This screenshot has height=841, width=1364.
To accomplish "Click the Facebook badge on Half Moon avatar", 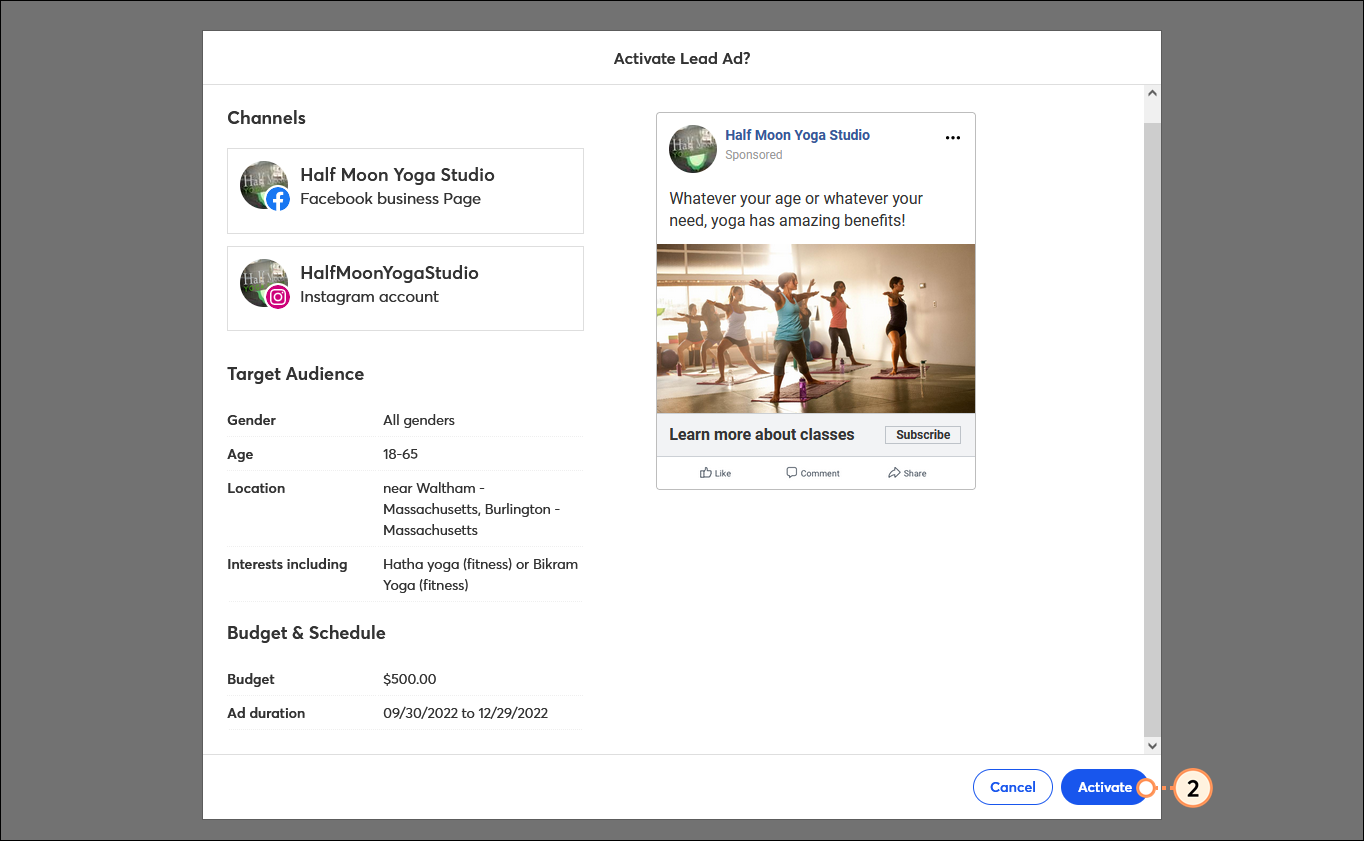I will point(278,199).
